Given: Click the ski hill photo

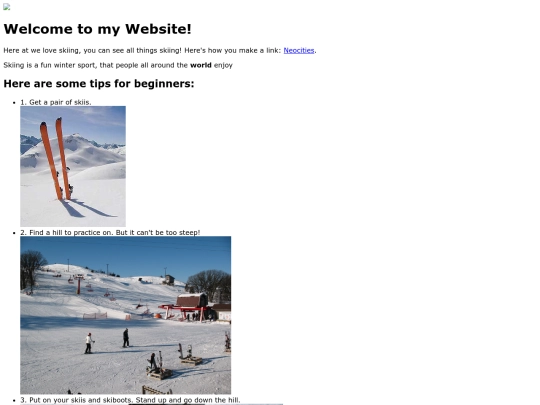Looking at the screenshot, I should [x=126, y=315].
